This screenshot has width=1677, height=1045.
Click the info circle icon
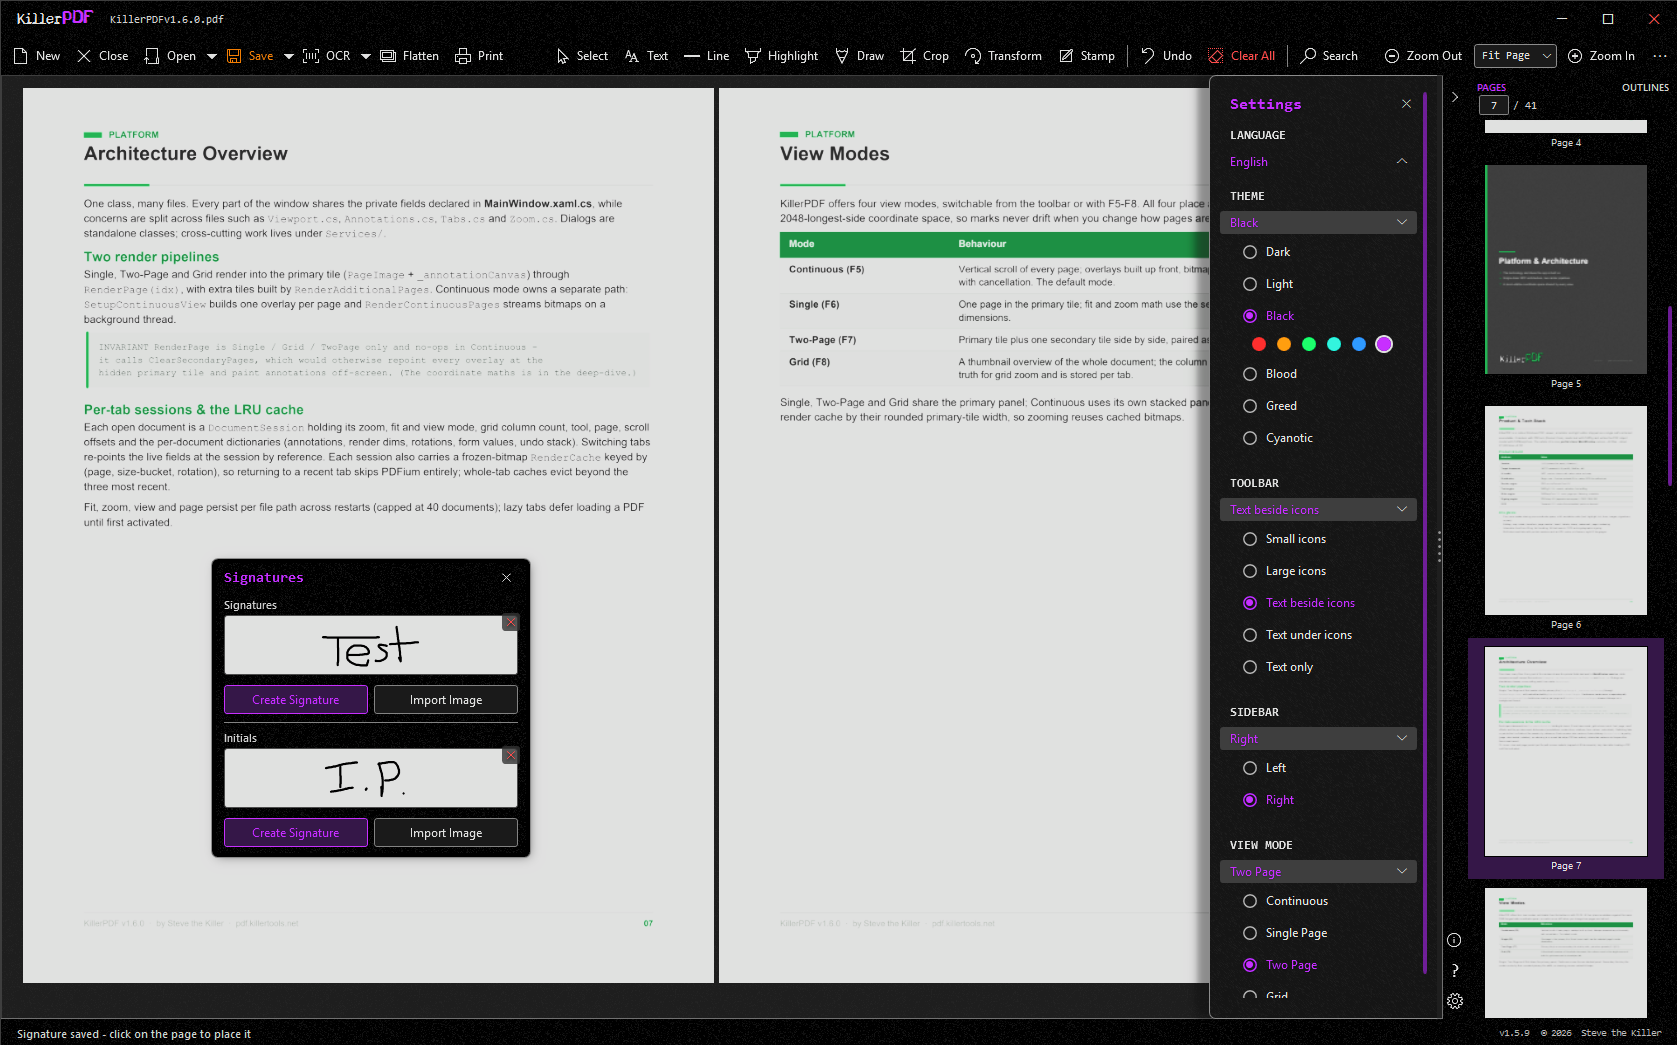tap(1455, 940)
